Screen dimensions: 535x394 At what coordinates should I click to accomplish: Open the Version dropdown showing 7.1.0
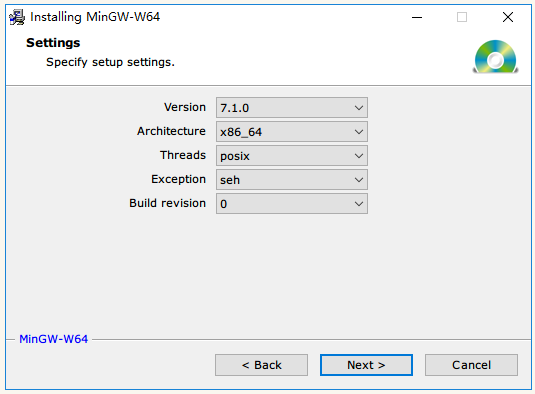(292, 108)
